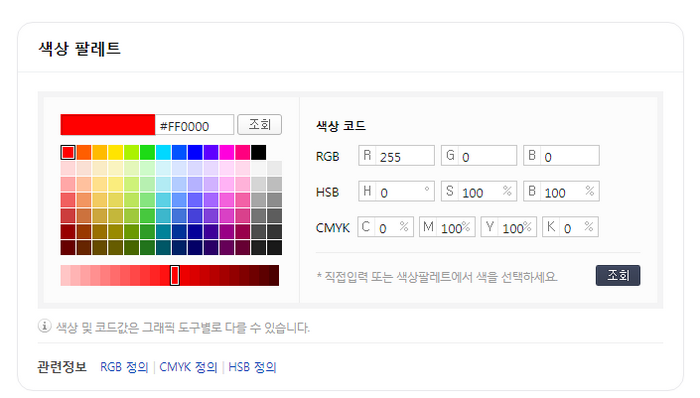Select the violet swatch in top palette row
This screenshot has width=700, height=398.
point(211,153)
